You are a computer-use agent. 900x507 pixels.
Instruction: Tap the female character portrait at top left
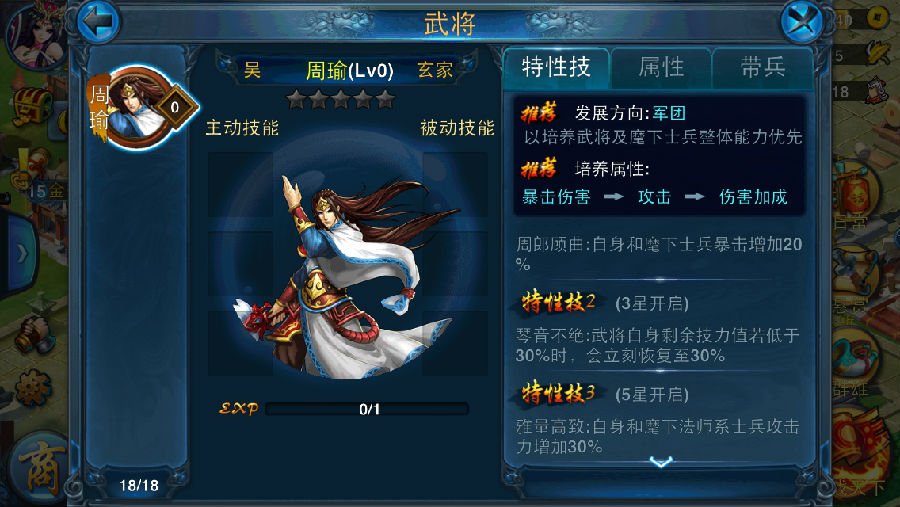pyautogui.click(x=34, y=34)
